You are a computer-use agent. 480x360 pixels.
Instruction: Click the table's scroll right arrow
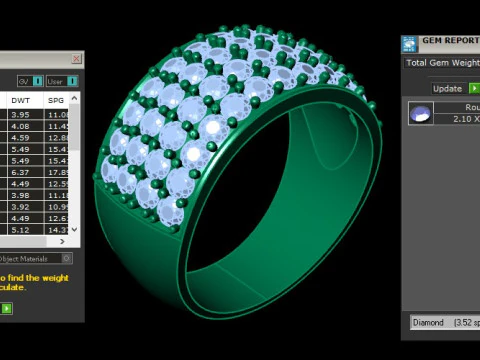(x=62, y=241)
